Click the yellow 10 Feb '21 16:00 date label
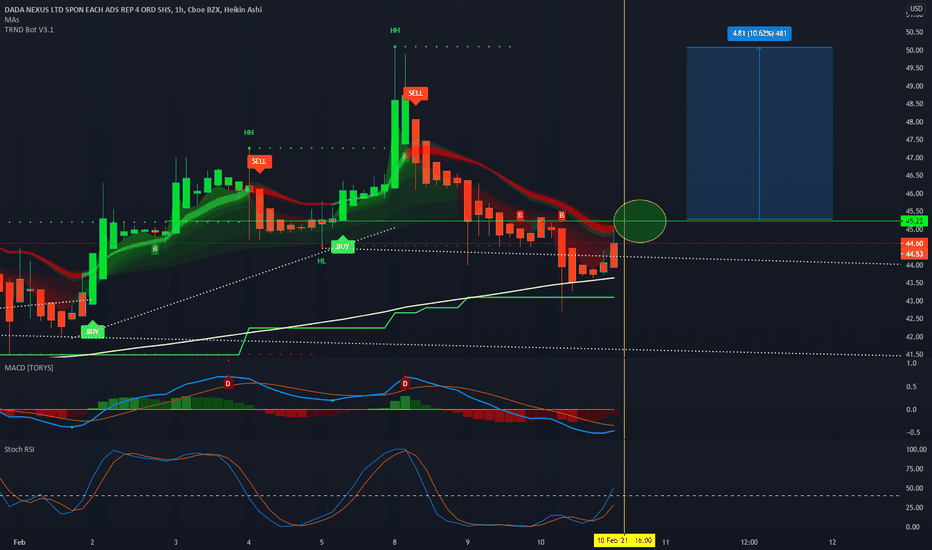 624,540
